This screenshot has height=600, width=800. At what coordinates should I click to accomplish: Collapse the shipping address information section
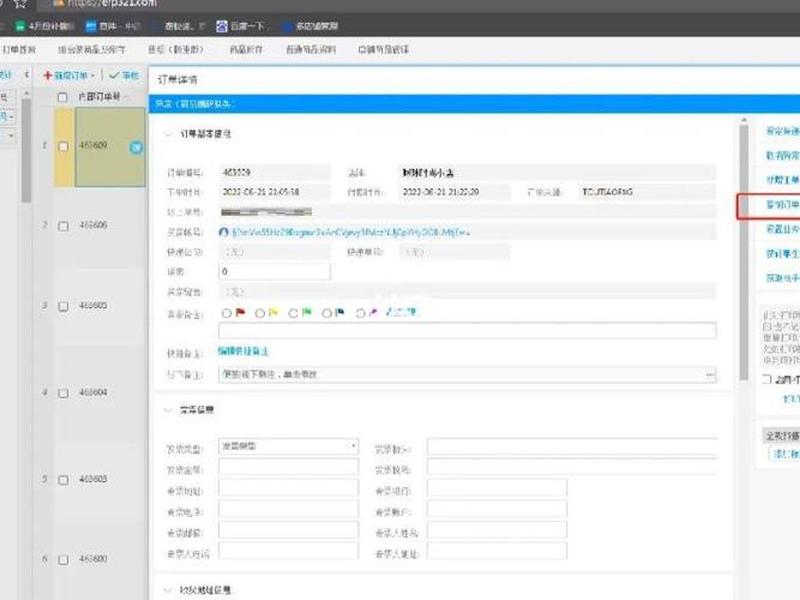click(167, 590)
